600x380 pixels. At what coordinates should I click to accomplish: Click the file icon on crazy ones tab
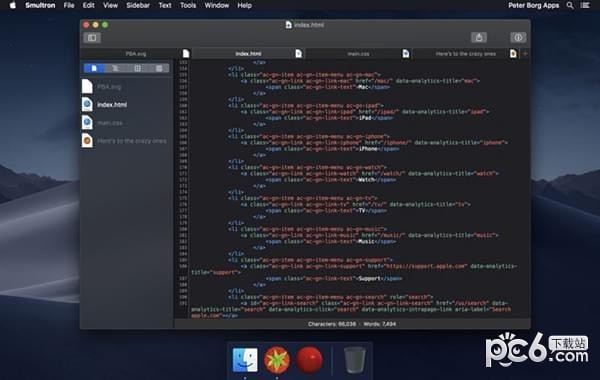coord(513,54)
